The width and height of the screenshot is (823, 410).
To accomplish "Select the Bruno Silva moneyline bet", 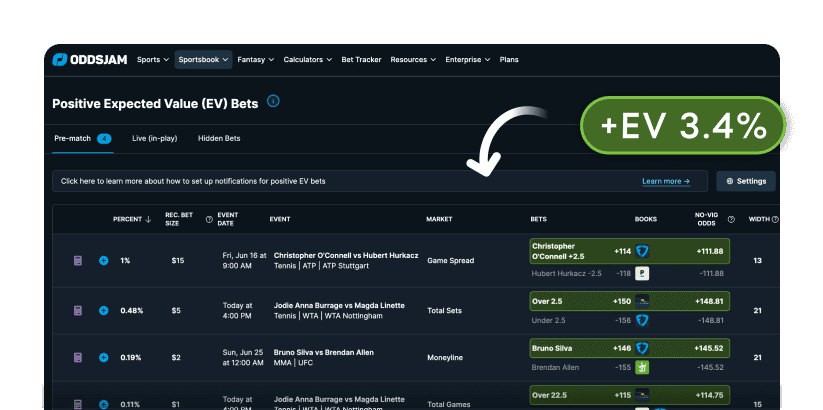I will (629, 348).
